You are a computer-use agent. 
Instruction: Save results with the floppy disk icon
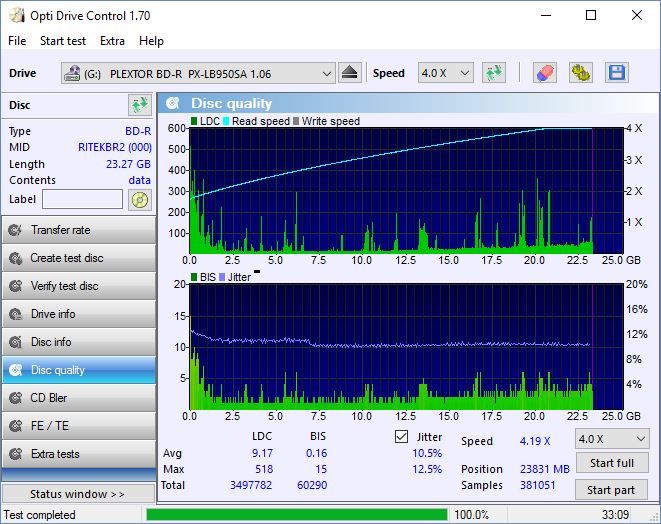point(617,73)
